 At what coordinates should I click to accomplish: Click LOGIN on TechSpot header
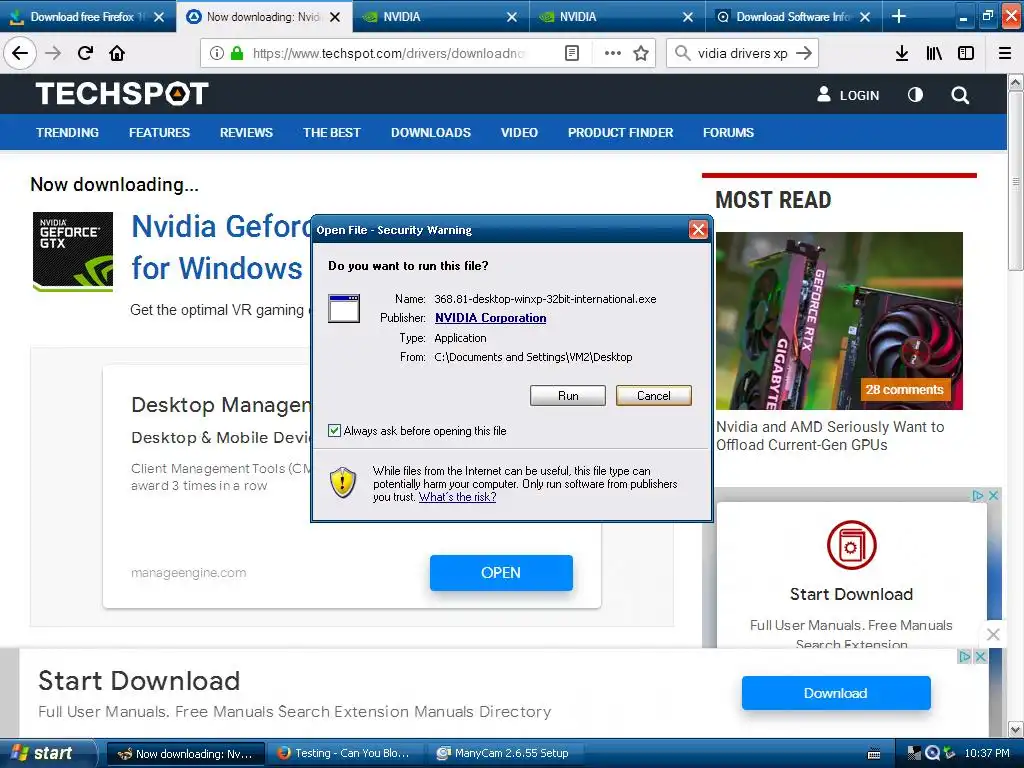click(x=848, y=95)
